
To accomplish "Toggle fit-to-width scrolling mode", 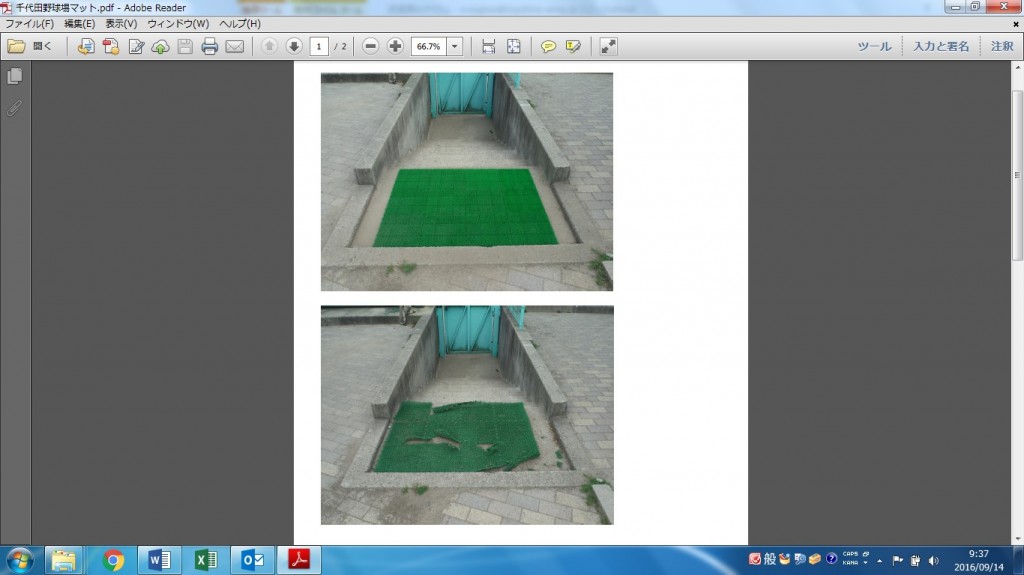I will click(x=488, y=46).
